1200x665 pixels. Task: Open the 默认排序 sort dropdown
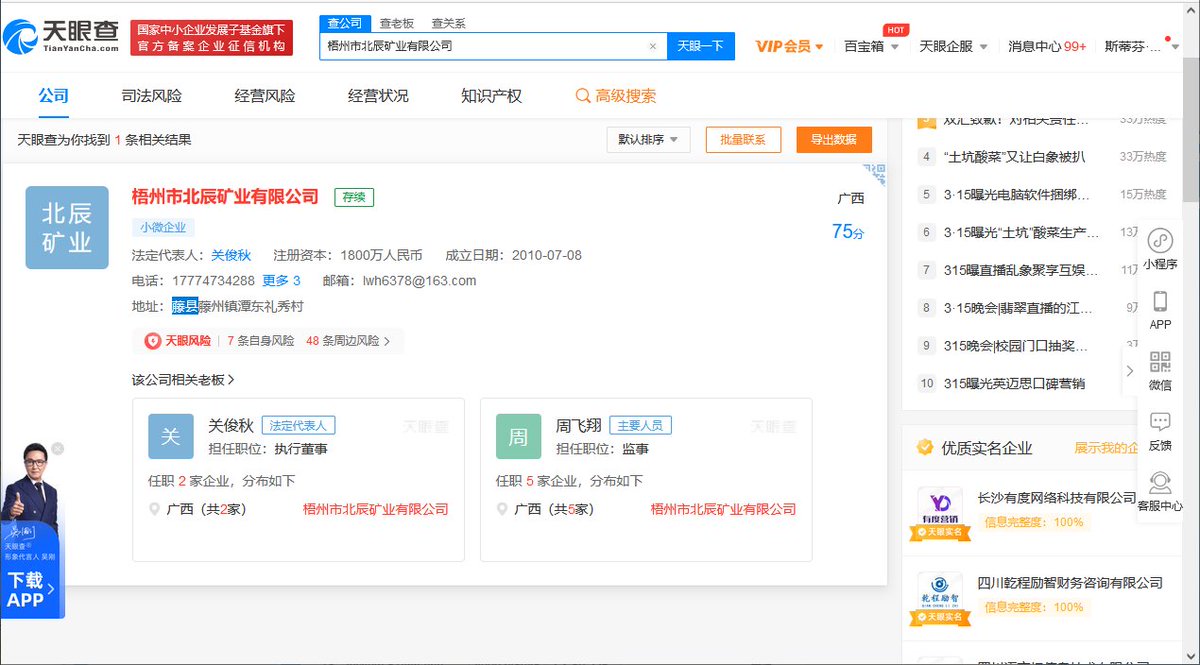[x=648, y=140]
